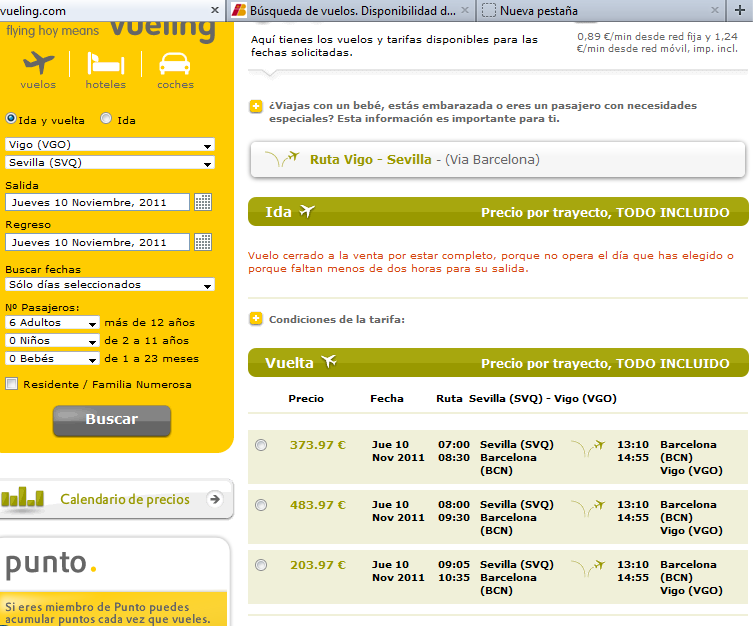Click the 09:05 departure time in 203.97 € row
This screenshot has width=753, height=626.
tap(454, 565)
